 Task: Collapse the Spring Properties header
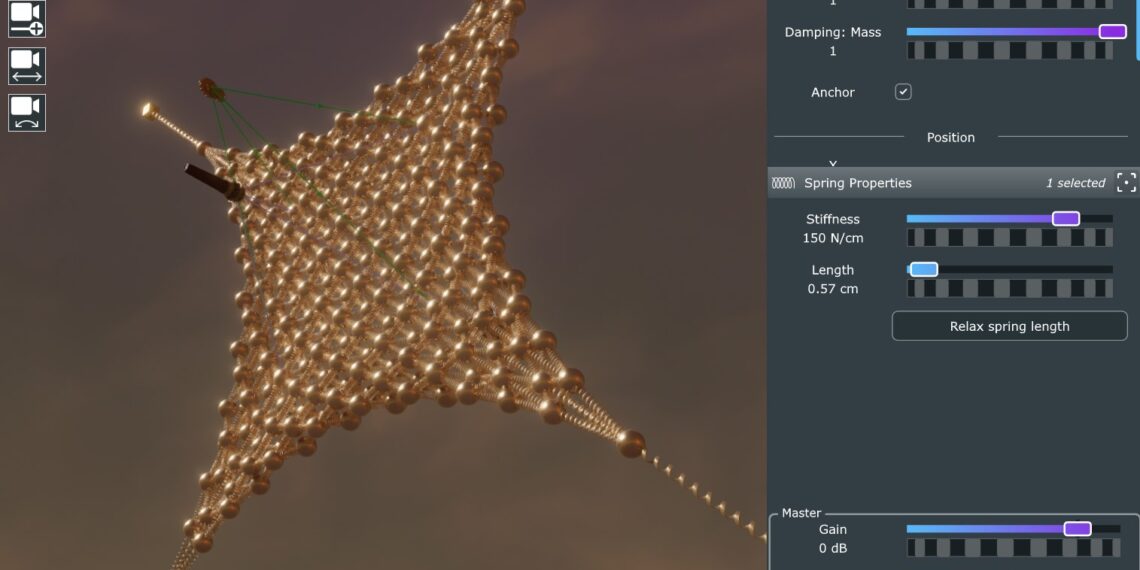click(857, 183)
